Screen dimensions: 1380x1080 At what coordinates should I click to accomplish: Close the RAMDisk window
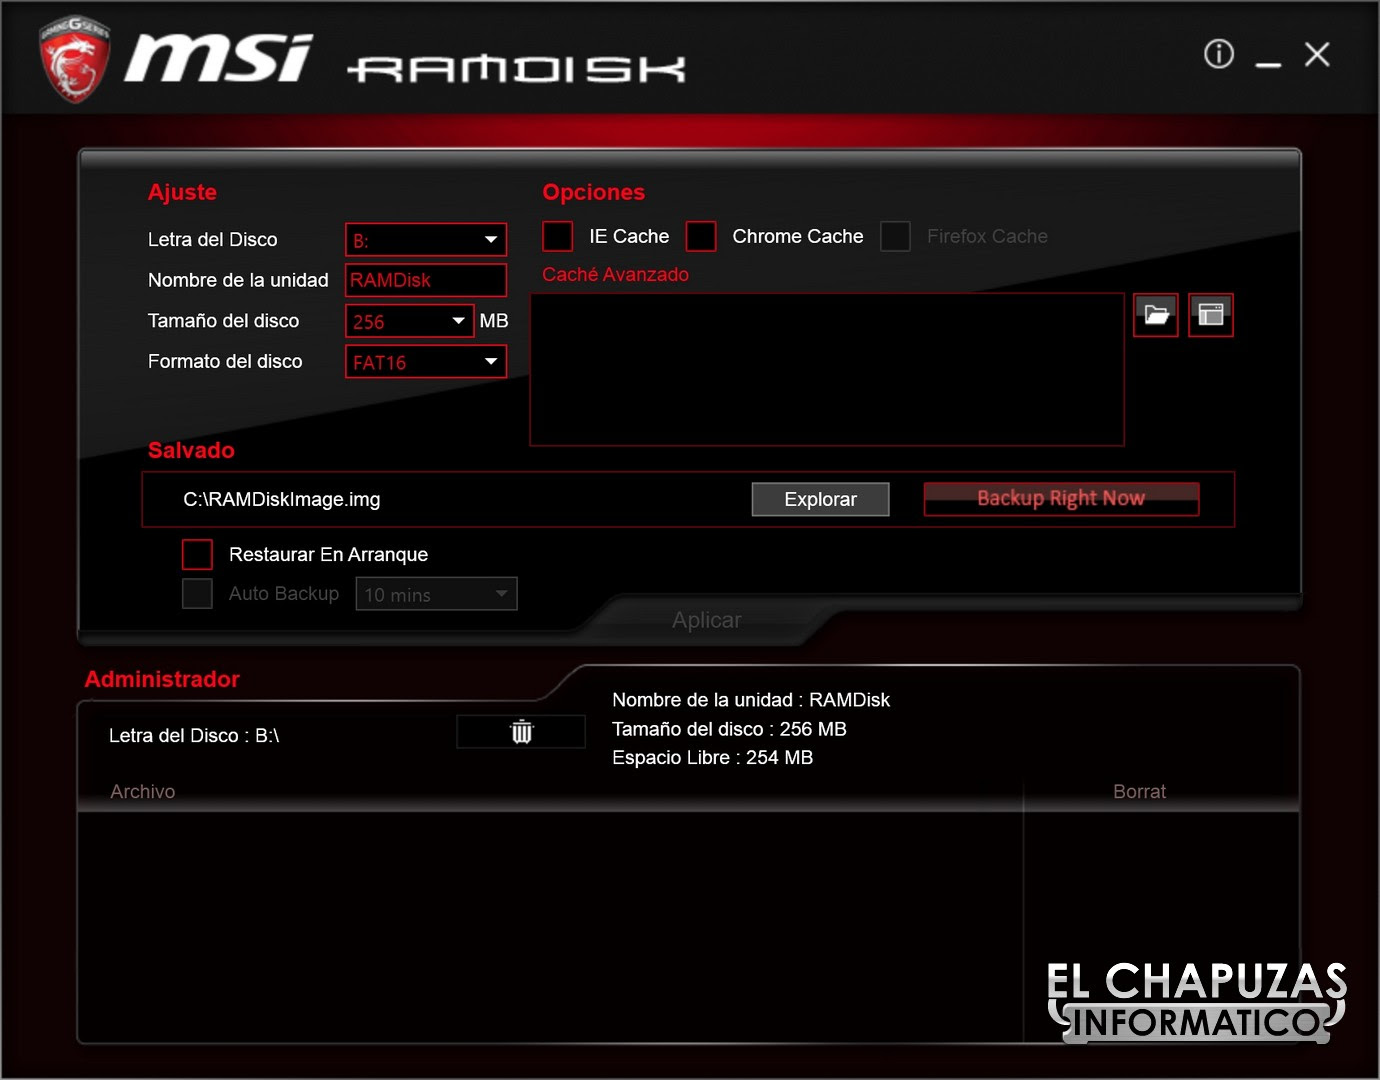(x=1317, y=54)
